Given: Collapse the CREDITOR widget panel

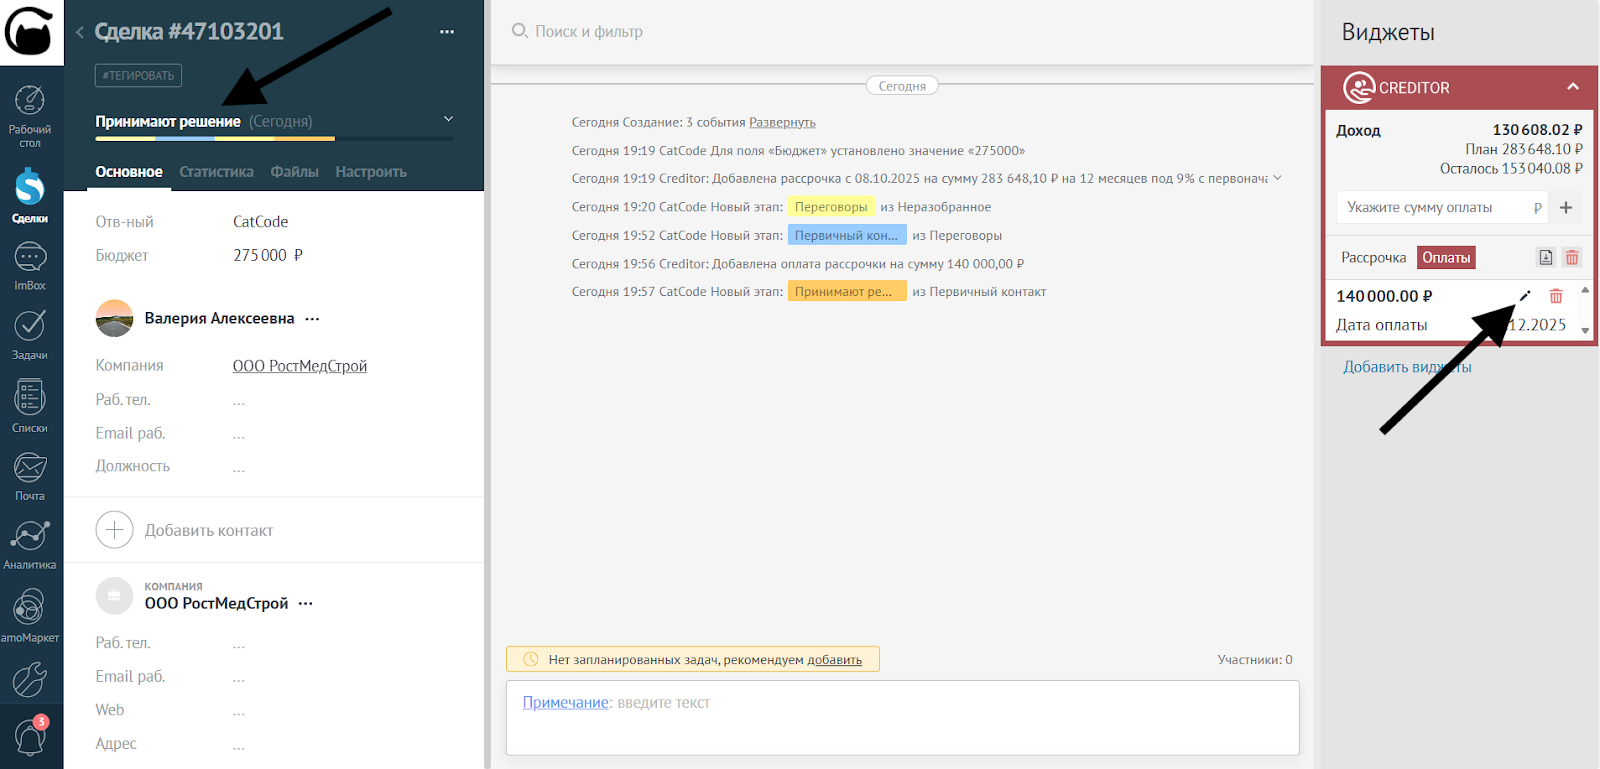Looking at the screenshot, I should (1572, 87).
